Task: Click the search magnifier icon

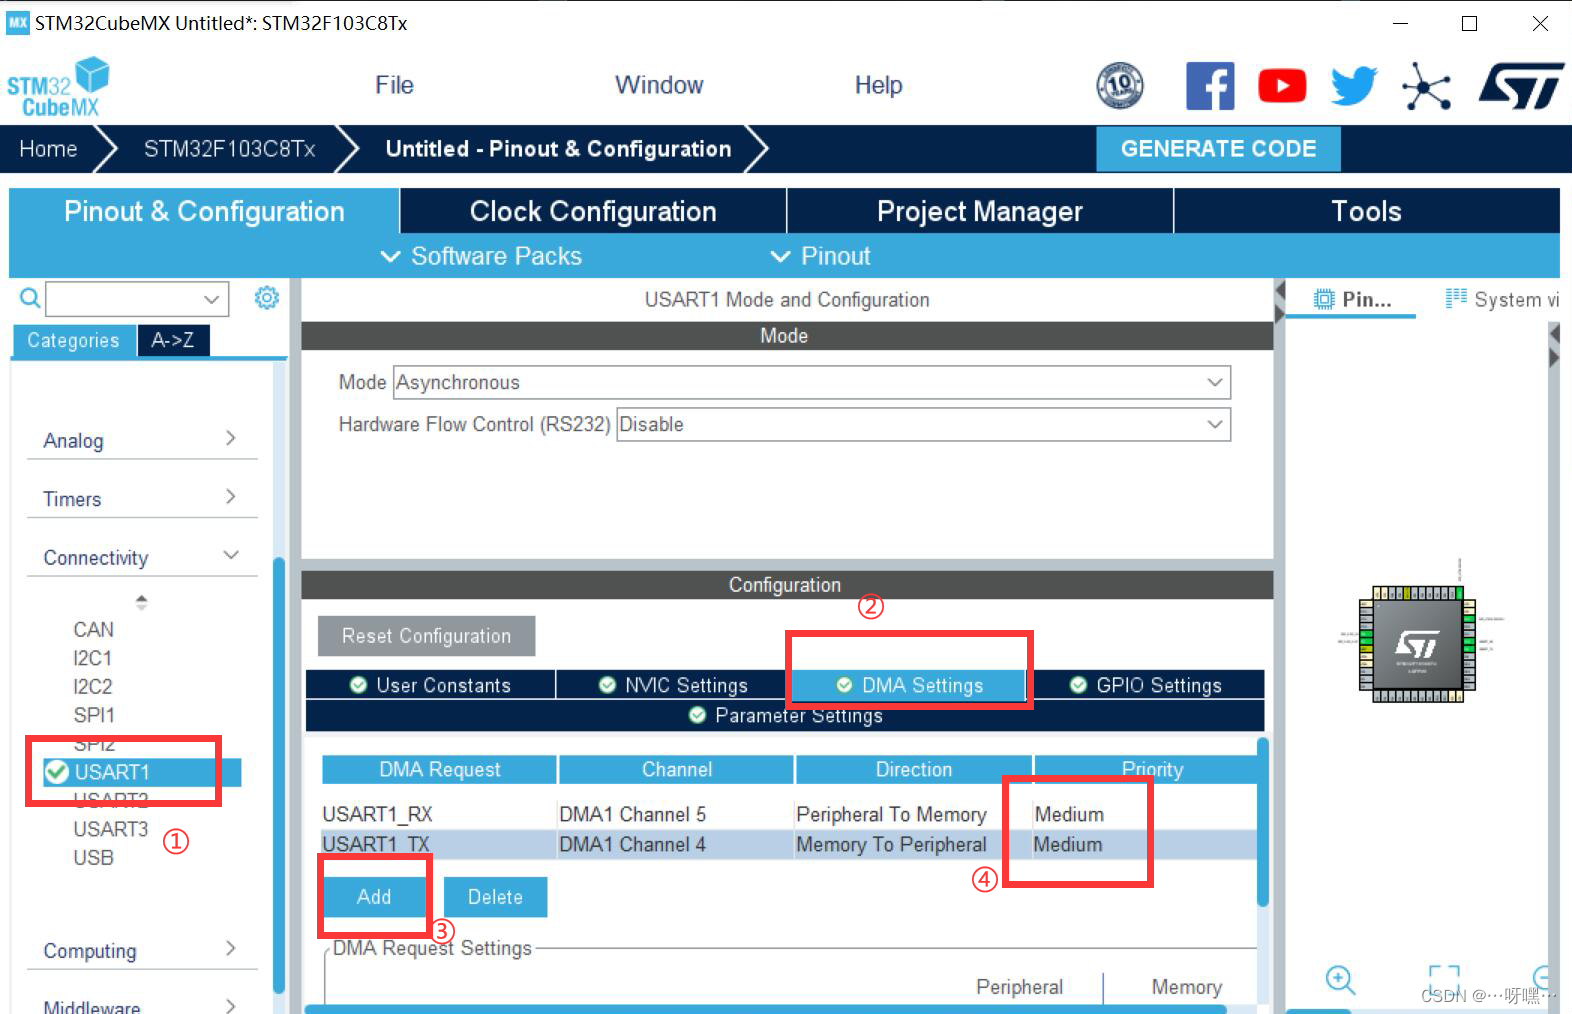Action: click(x=30, y=298)
